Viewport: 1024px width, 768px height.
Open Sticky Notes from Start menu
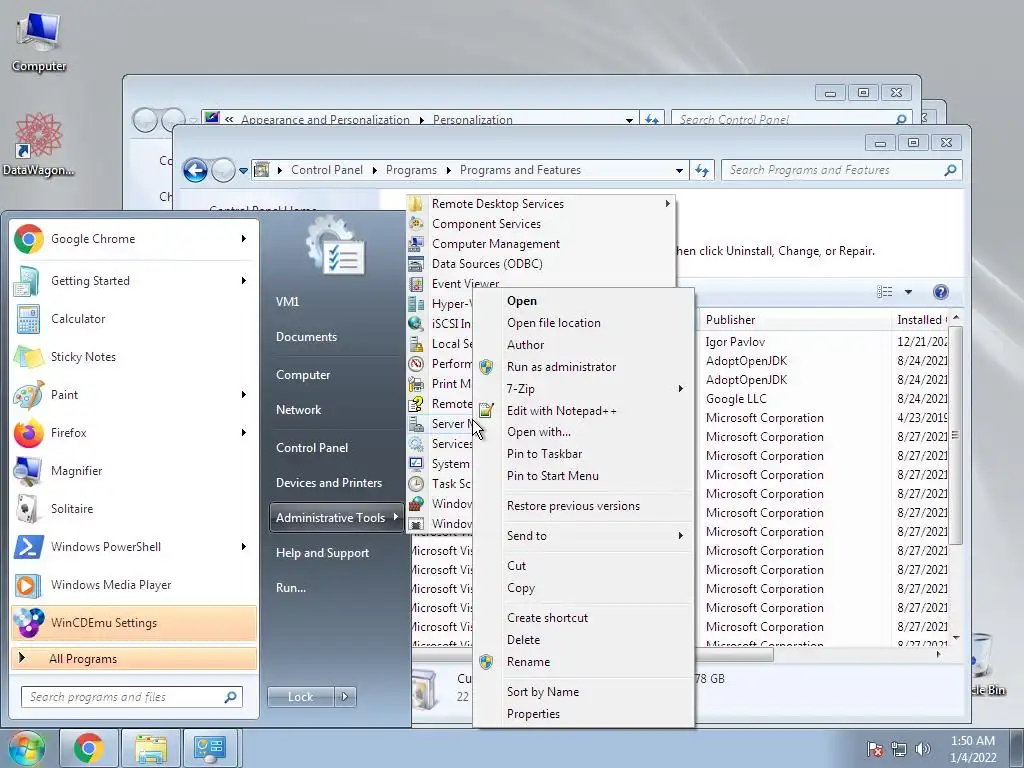(x=134, y=357)
